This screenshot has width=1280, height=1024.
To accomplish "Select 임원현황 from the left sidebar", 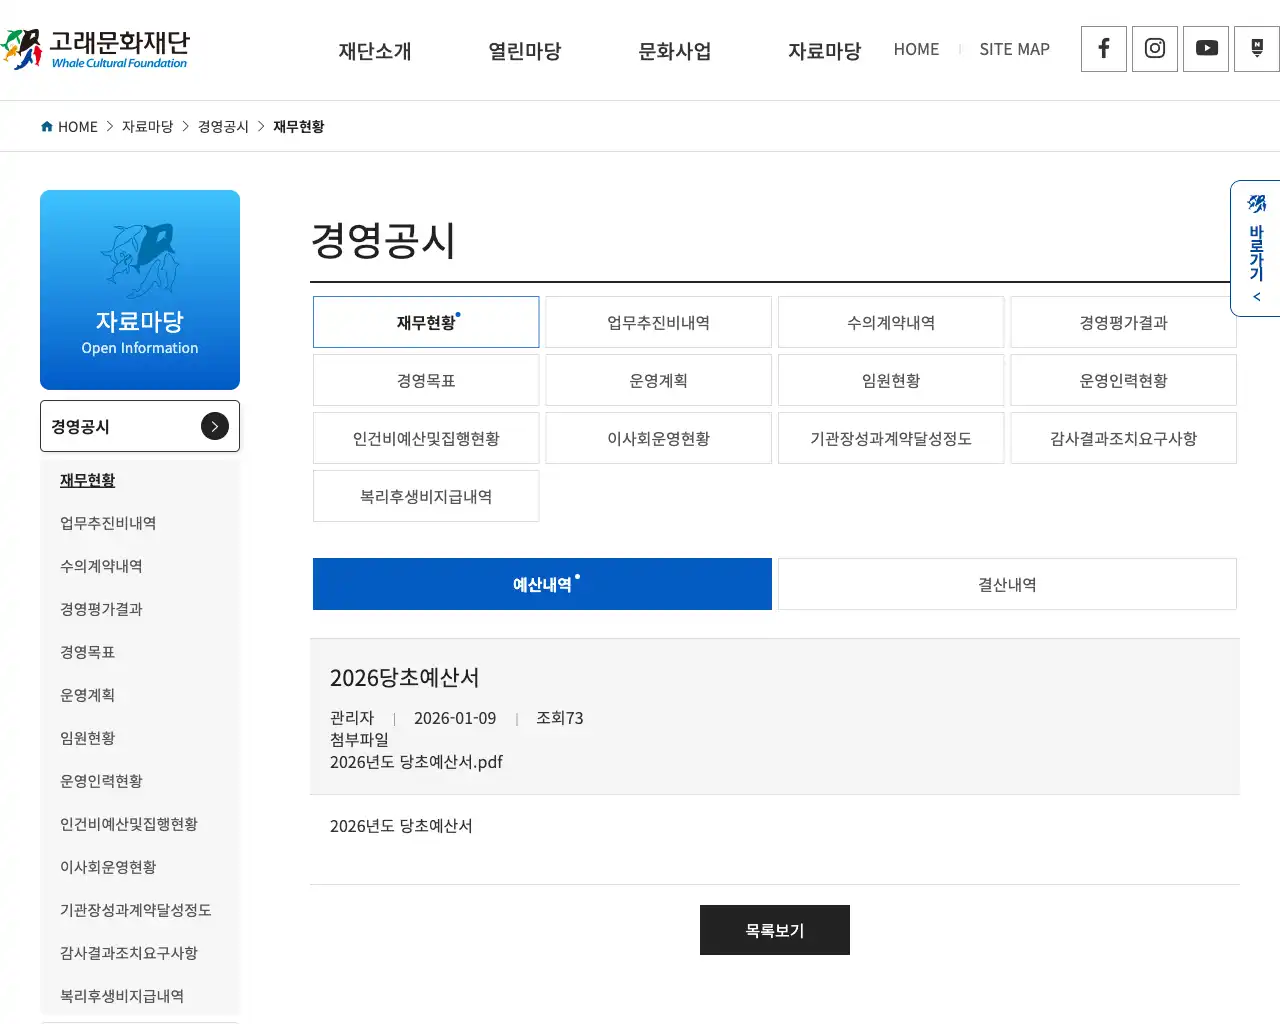I will 85,738.
